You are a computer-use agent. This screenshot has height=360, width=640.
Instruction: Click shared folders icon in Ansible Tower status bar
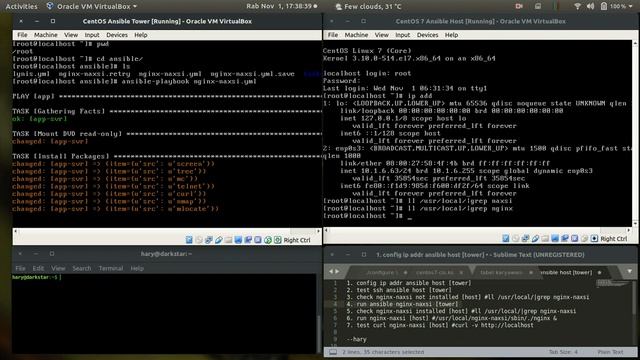coord(228,240)
